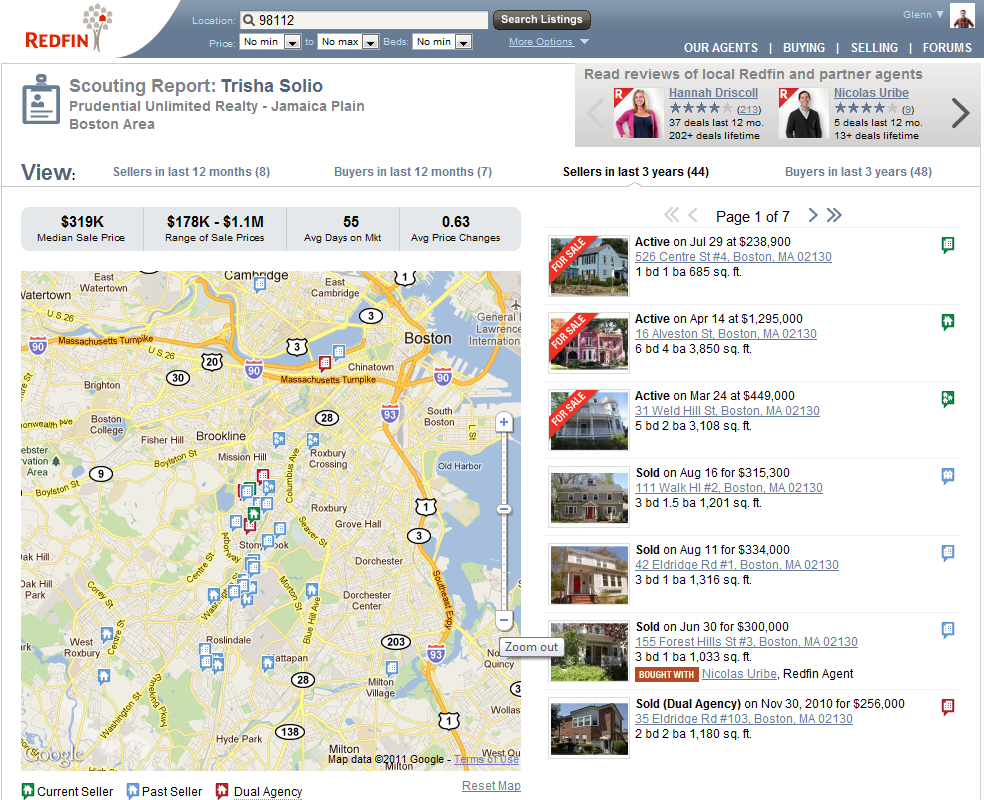Open BUYING menu

click(804, 48)
